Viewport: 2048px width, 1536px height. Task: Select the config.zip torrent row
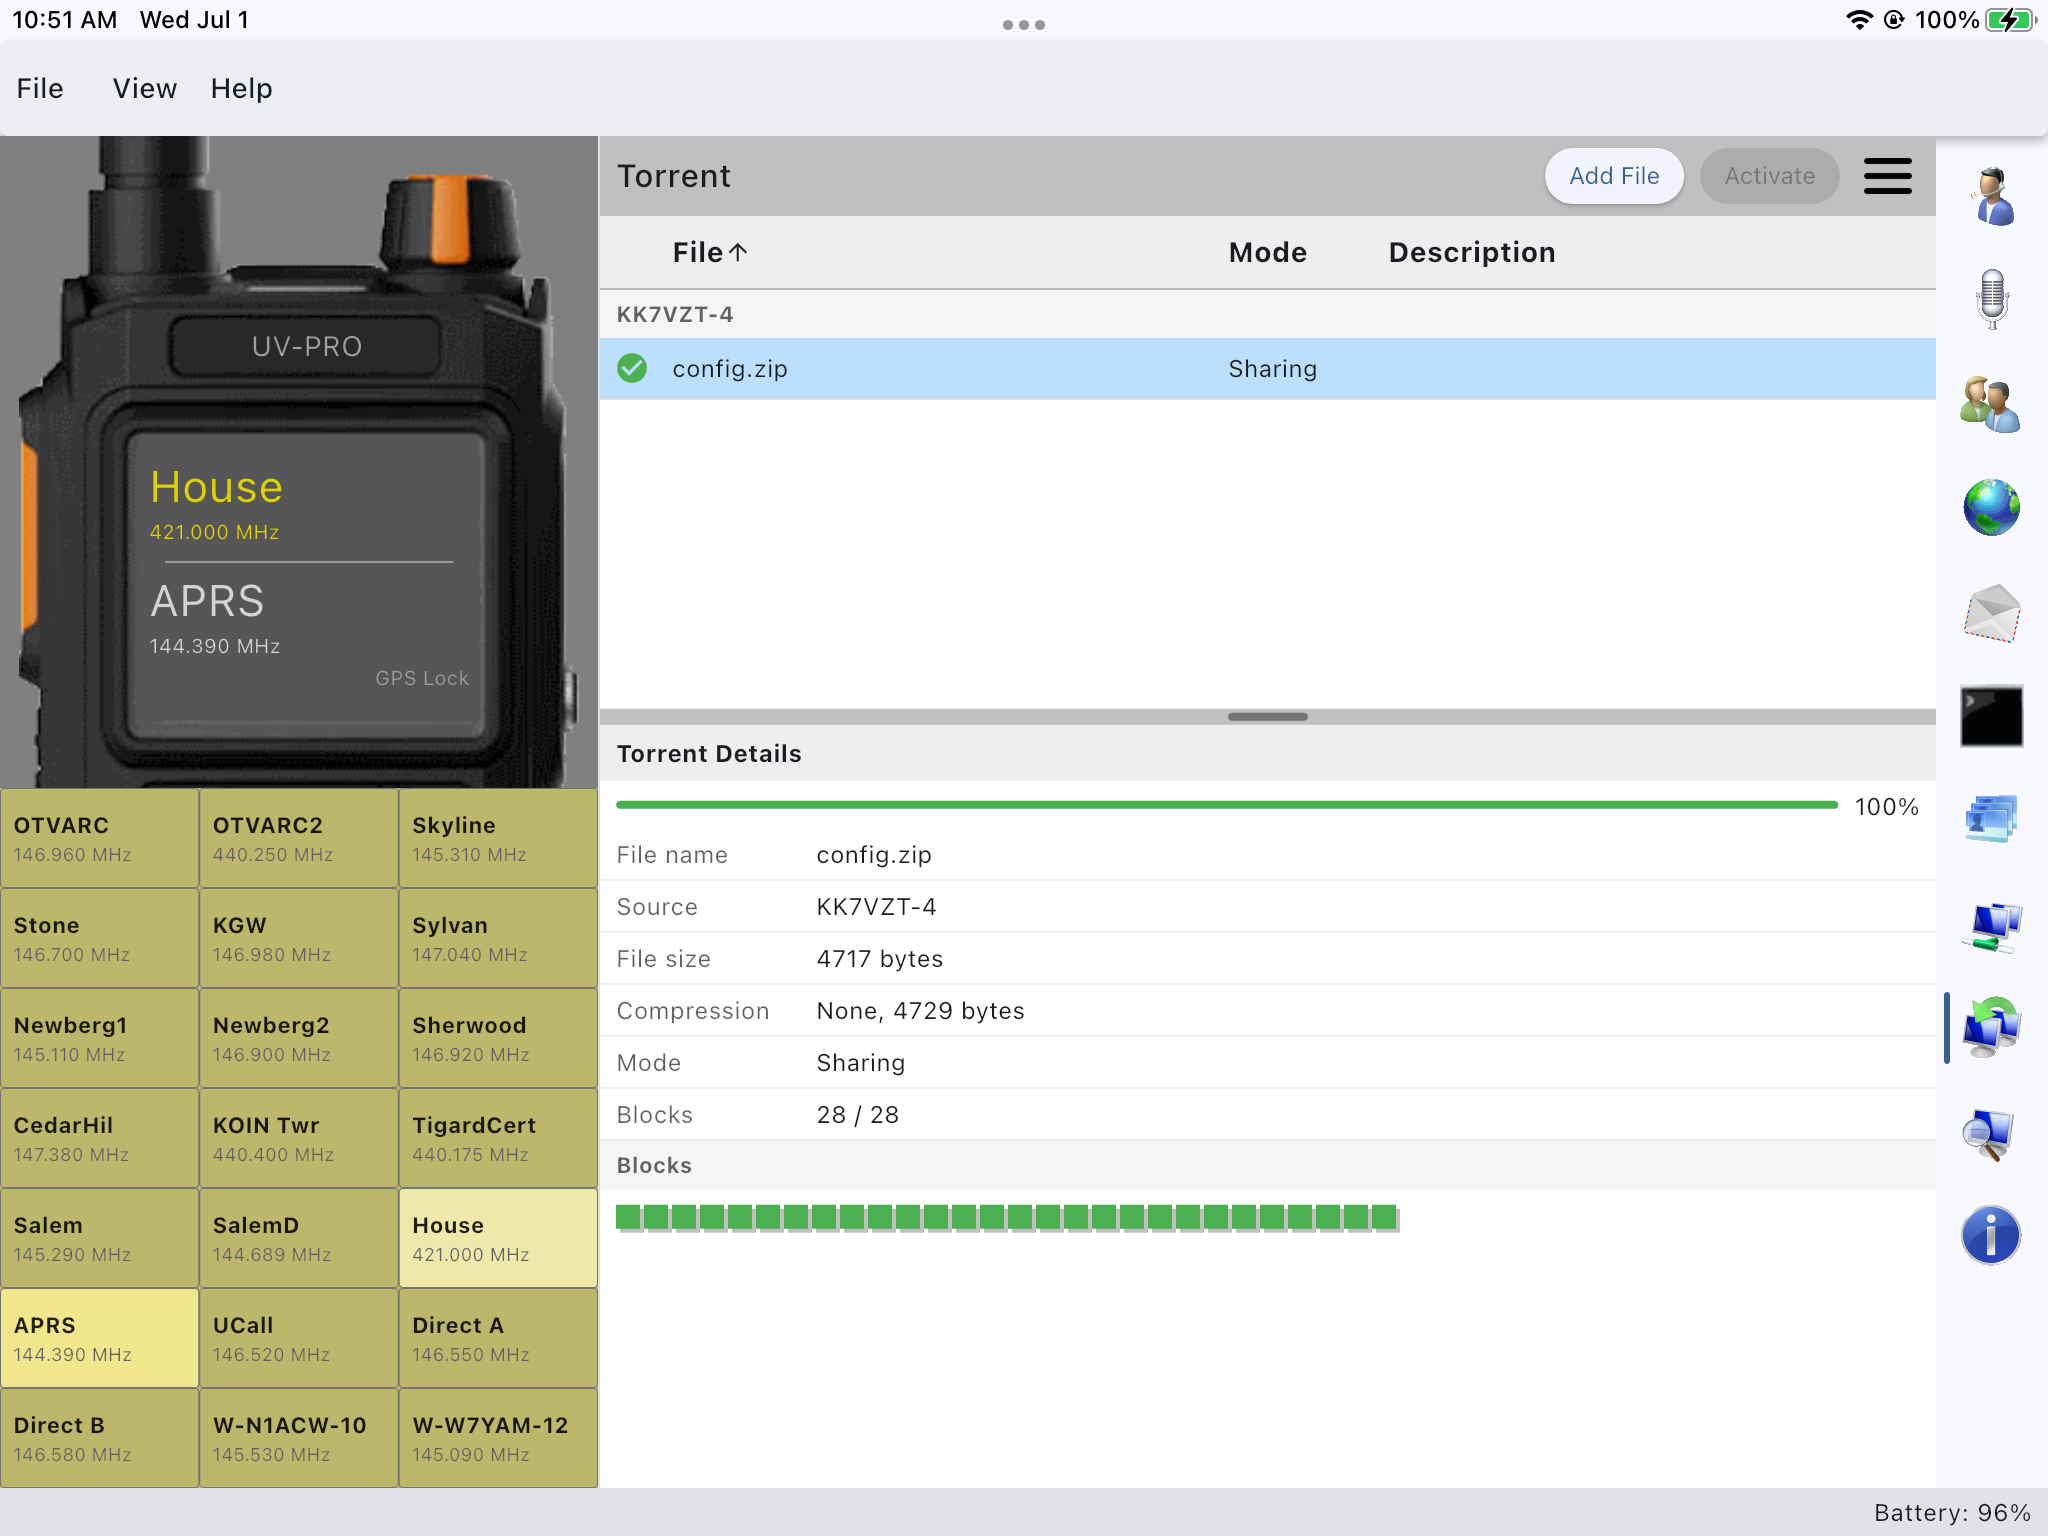coord(1268,369)
